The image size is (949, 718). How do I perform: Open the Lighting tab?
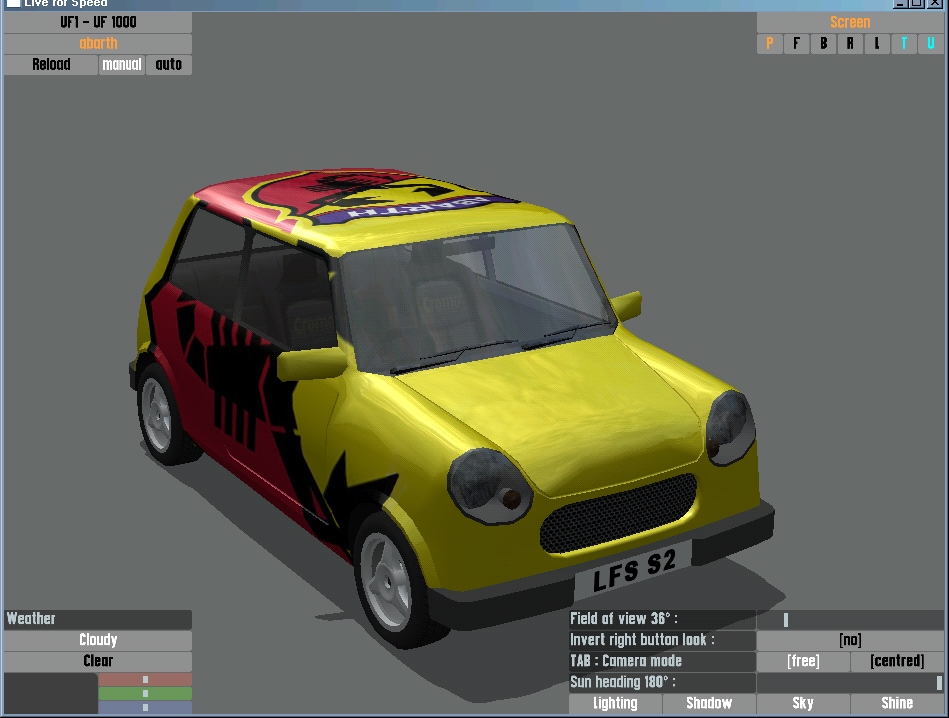pyautogui.click(x=615, y=703)
